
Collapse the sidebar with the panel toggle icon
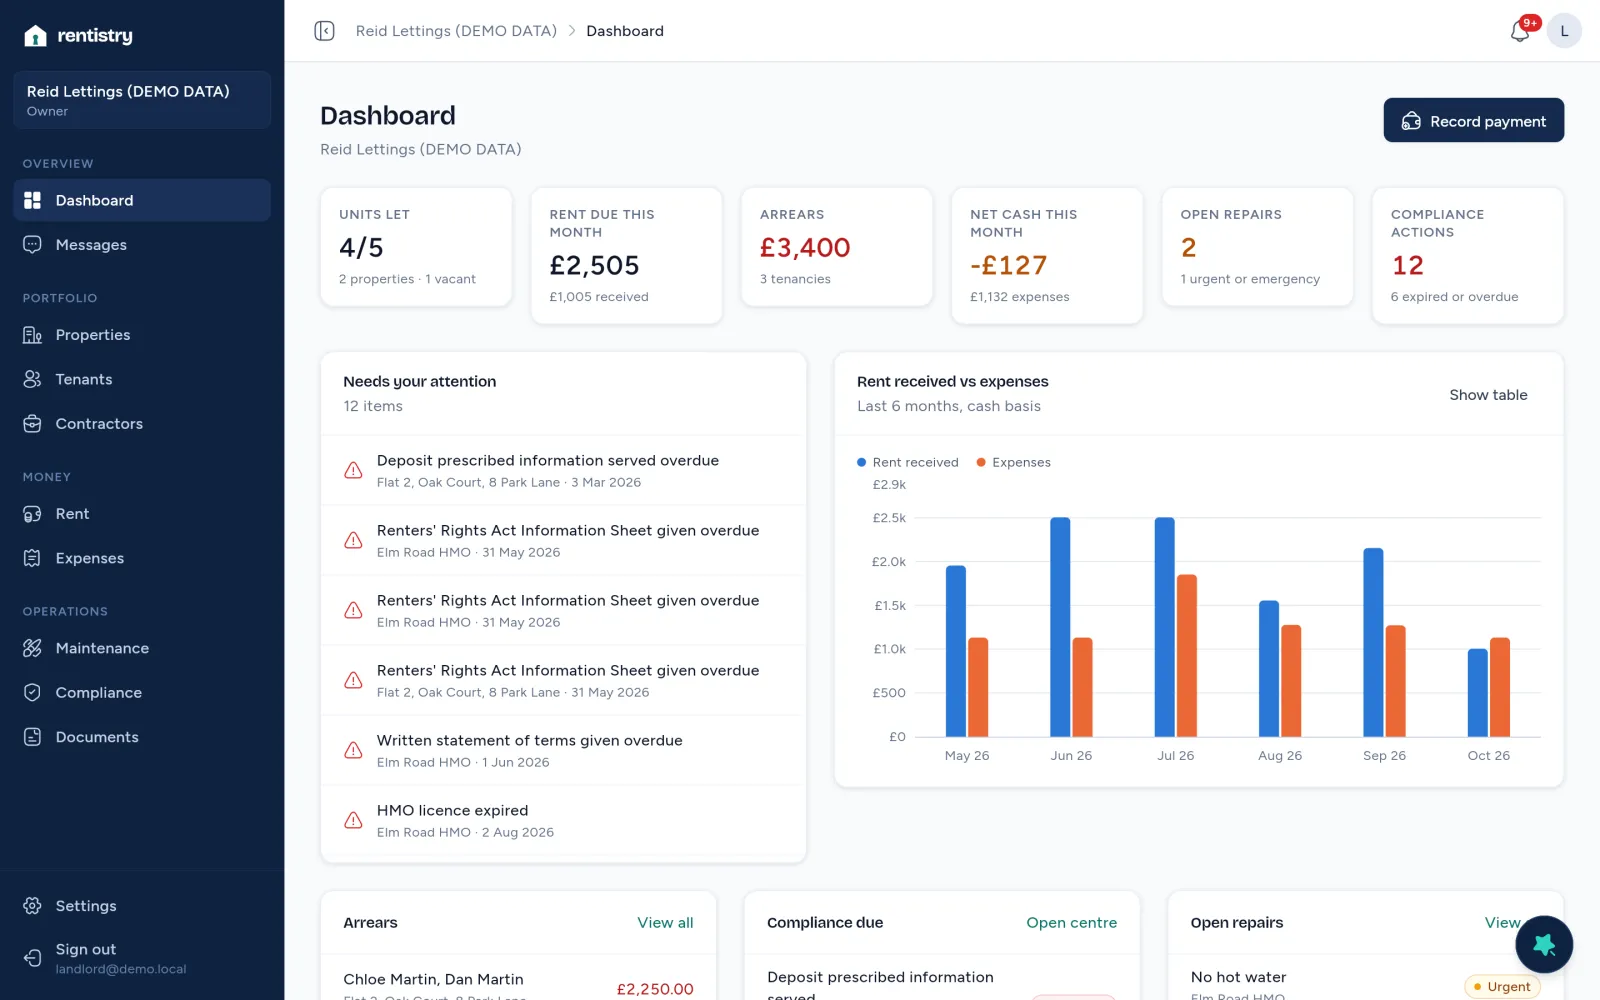324,31
